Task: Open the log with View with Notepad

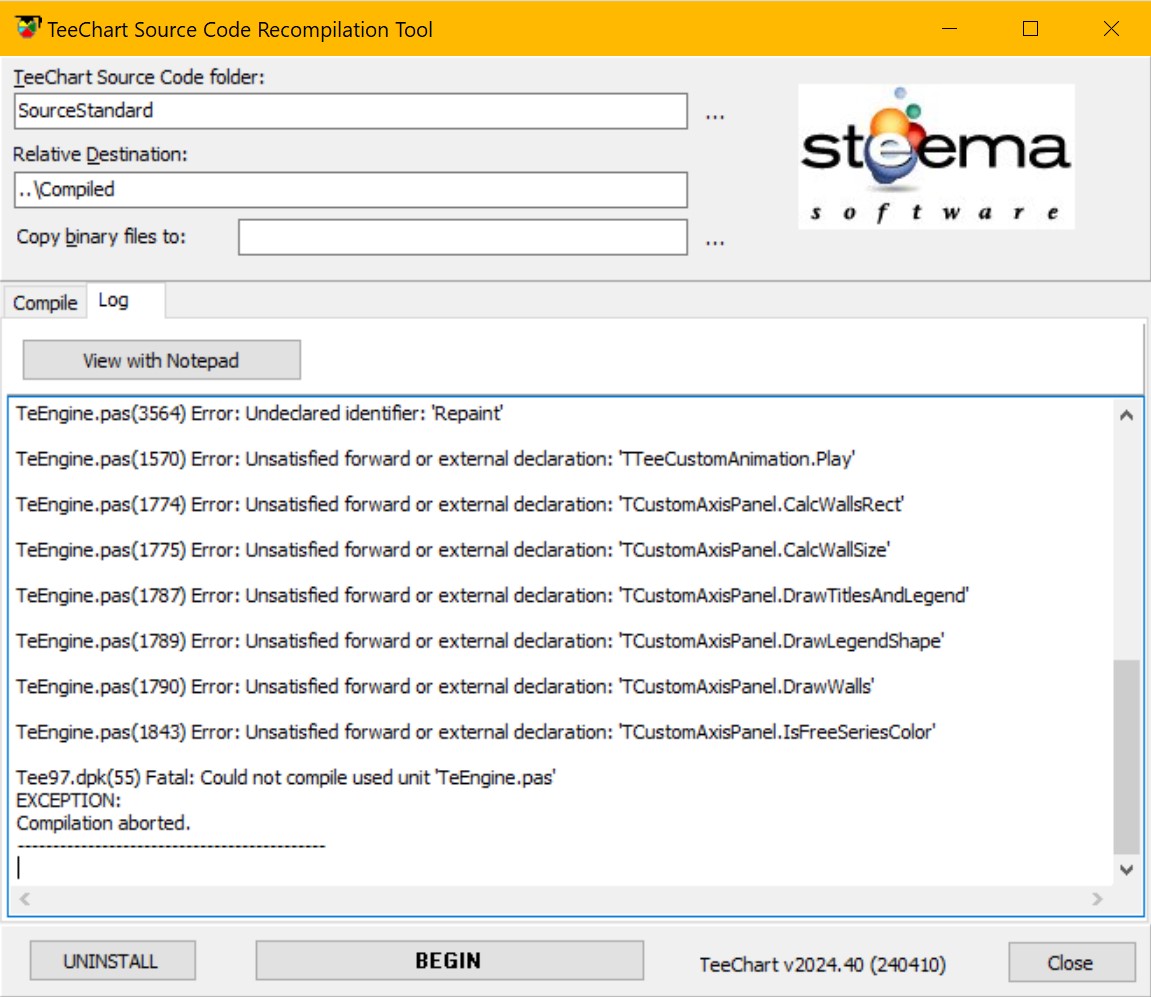Action: [161, 360]
